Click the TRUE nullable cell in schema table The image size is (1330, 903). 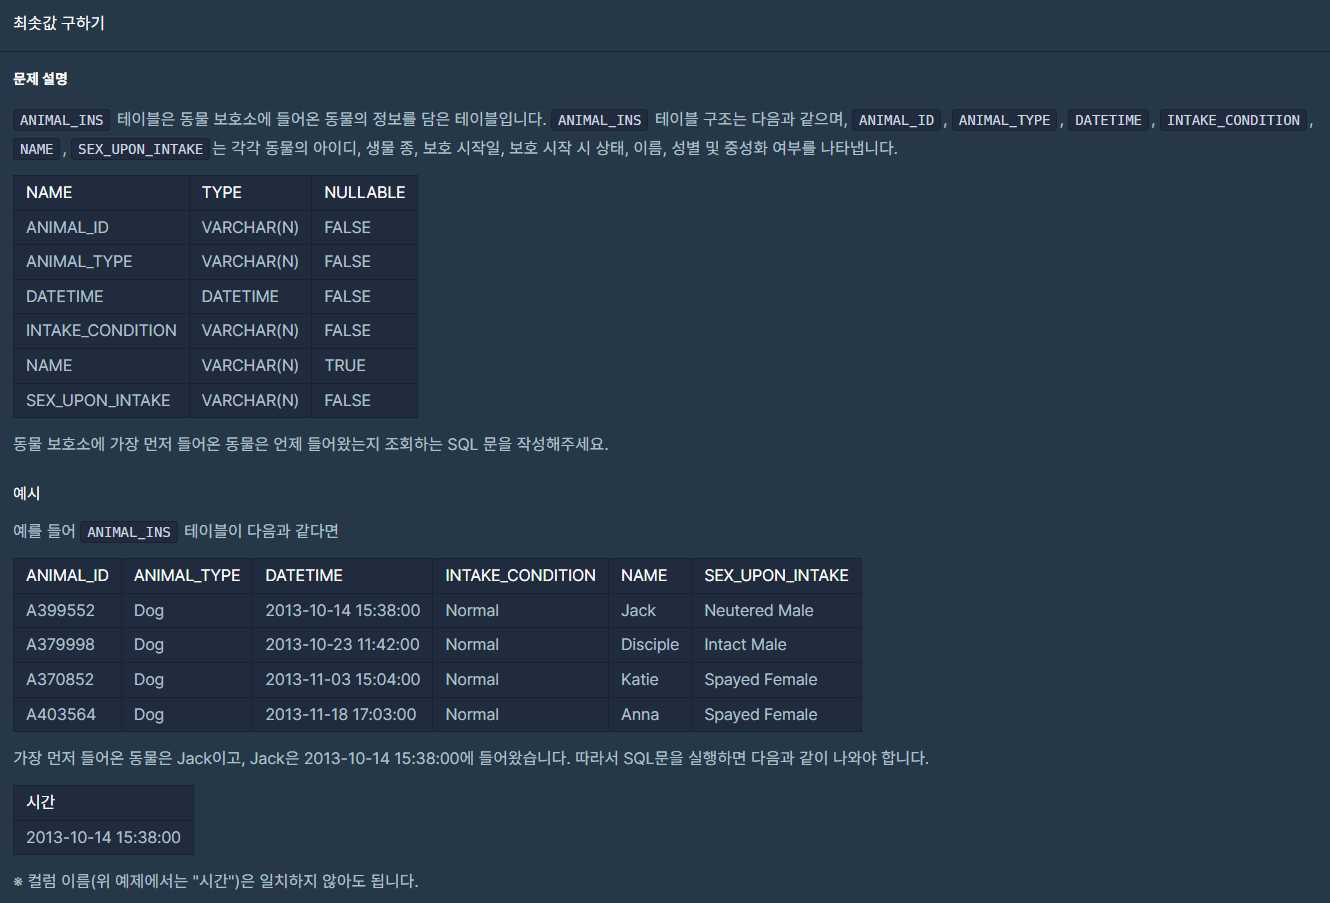click(345, 365)
